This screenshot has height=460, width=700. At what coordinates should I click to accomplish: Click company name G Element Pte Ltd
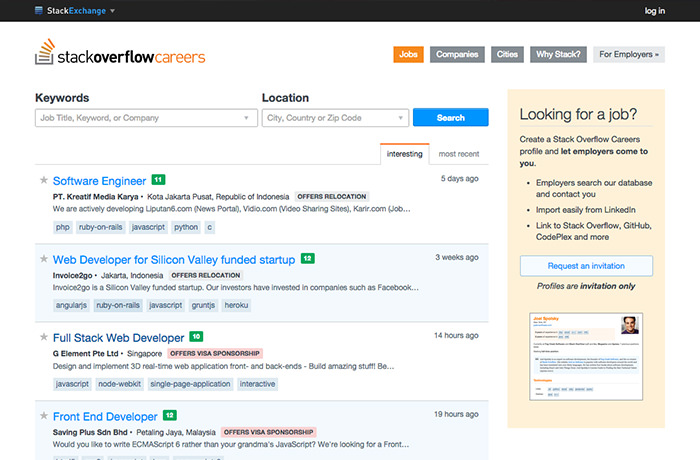pyautogui.click(x=86, y=354)
